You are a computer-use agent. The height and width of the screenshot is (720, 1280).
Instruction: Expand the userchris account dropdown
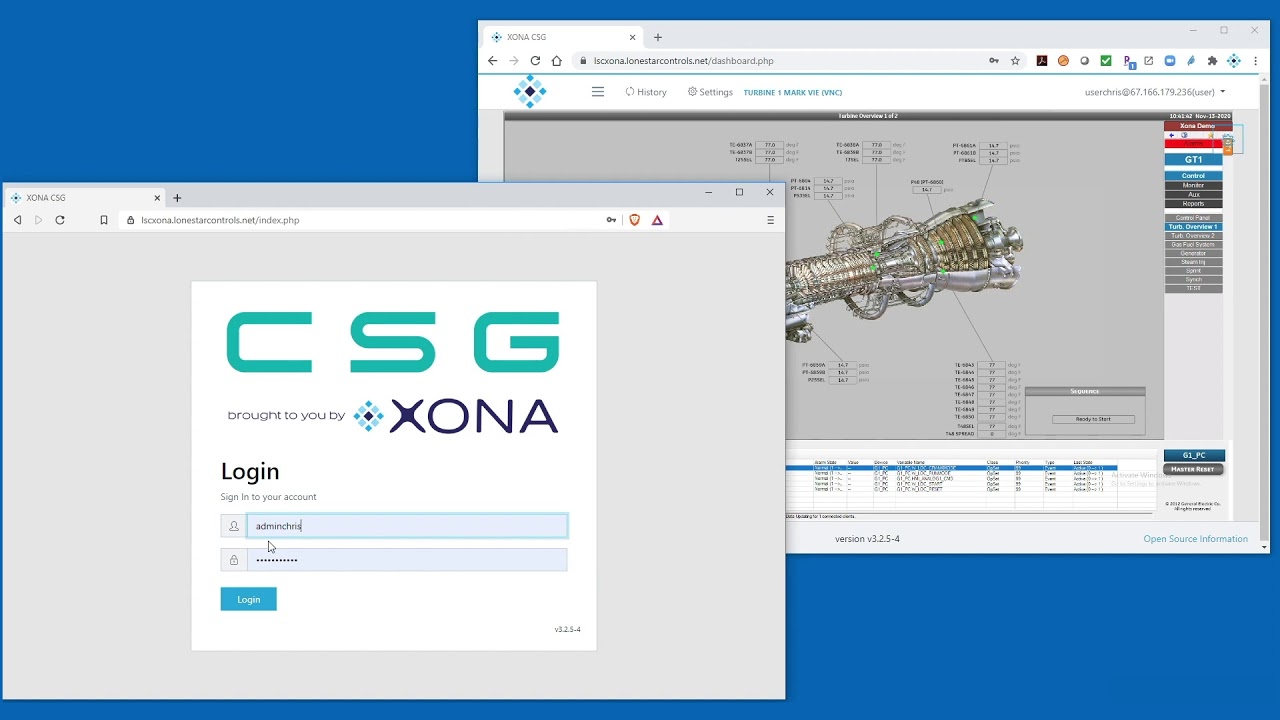click(1155, 92)
